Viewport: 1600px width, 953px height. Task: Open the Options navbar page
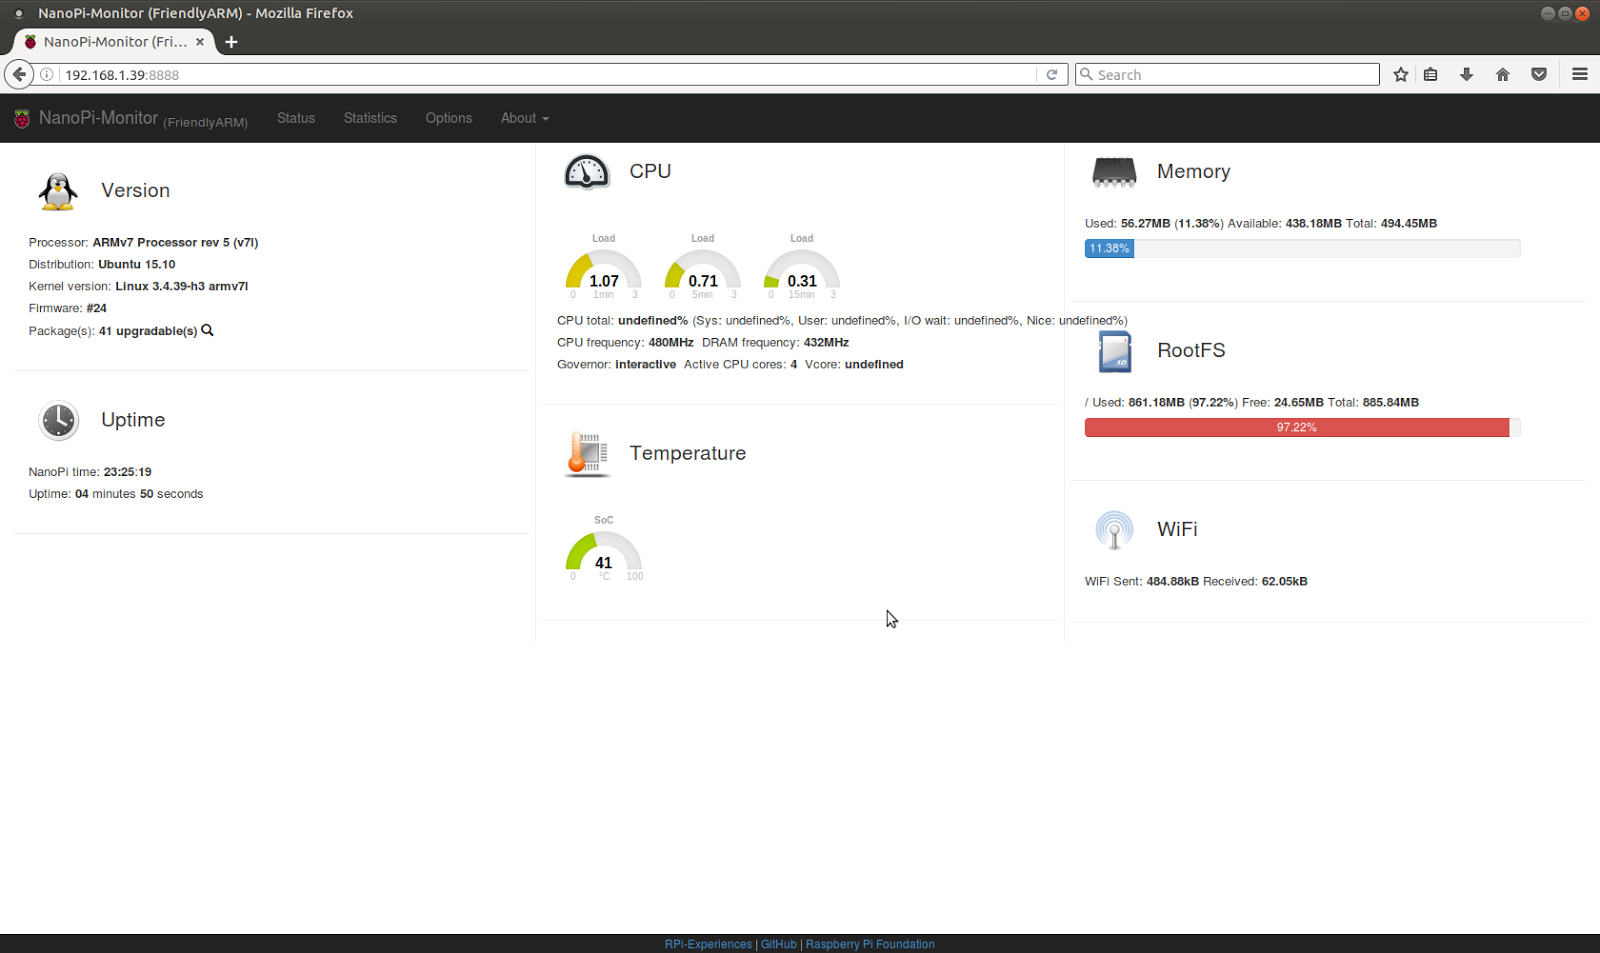point(449,118)
